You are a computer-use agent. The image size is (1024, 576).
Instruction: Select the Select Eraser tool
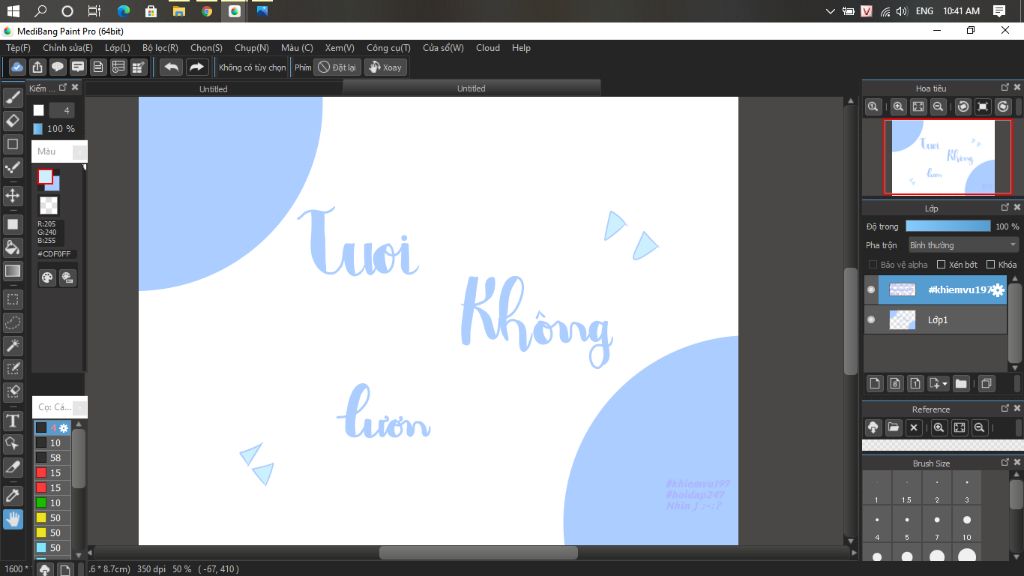point(12,392)
